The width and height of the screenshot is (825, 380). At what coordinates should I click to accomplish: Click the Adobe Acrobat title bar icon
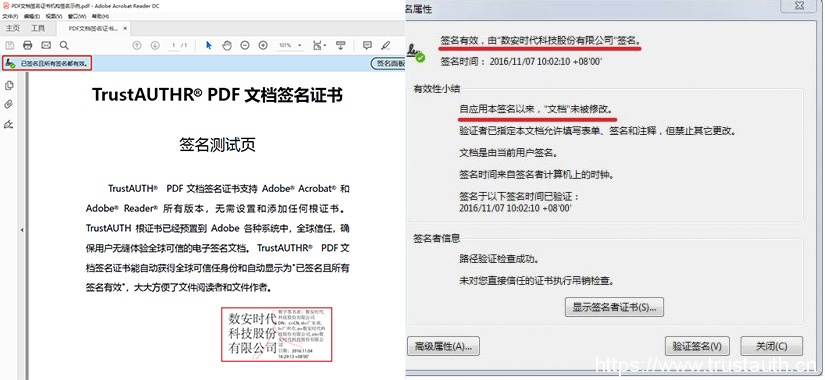tap(6, 5)
